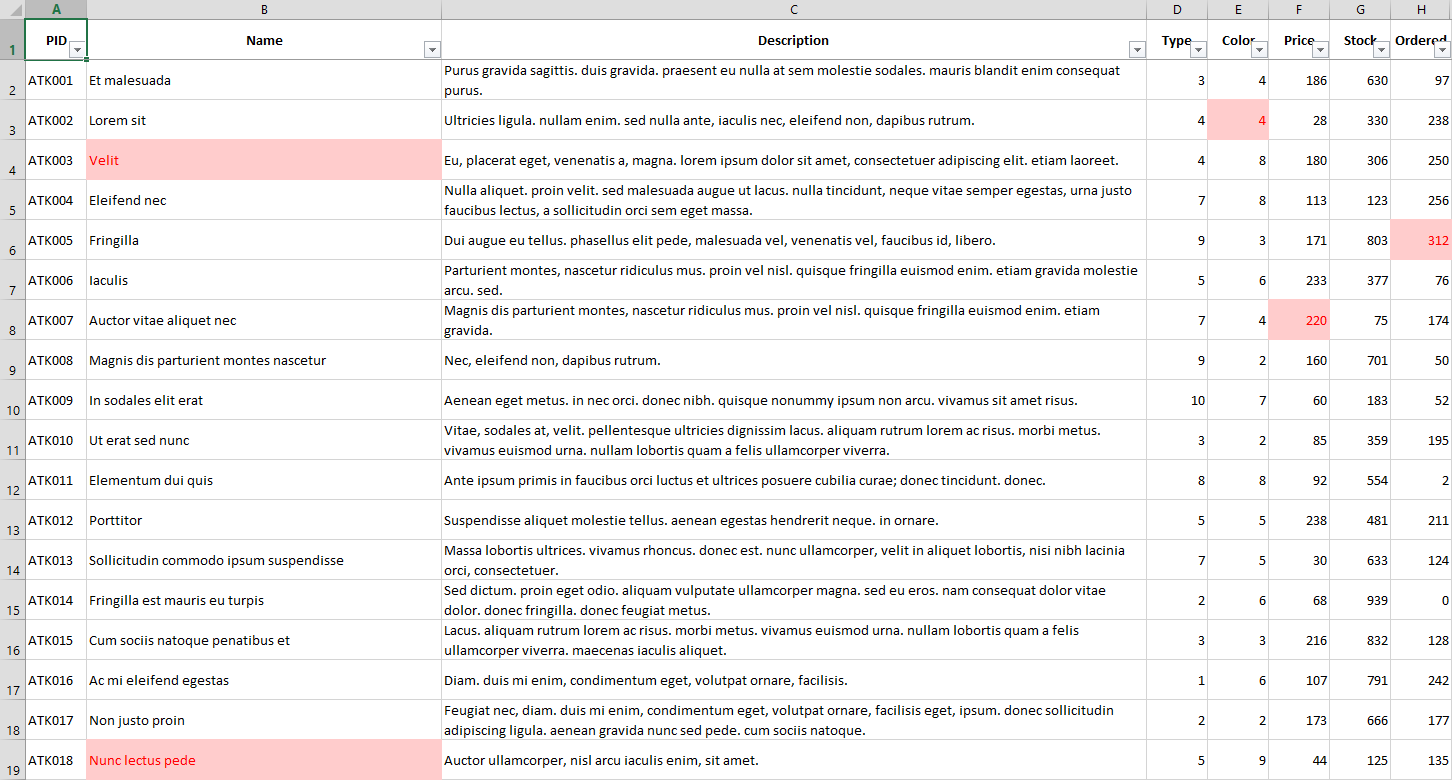Select Magnis dis parturient montes nascetur name cell
The width and height of the screenshot is (1452, 780).
[264, 360]
